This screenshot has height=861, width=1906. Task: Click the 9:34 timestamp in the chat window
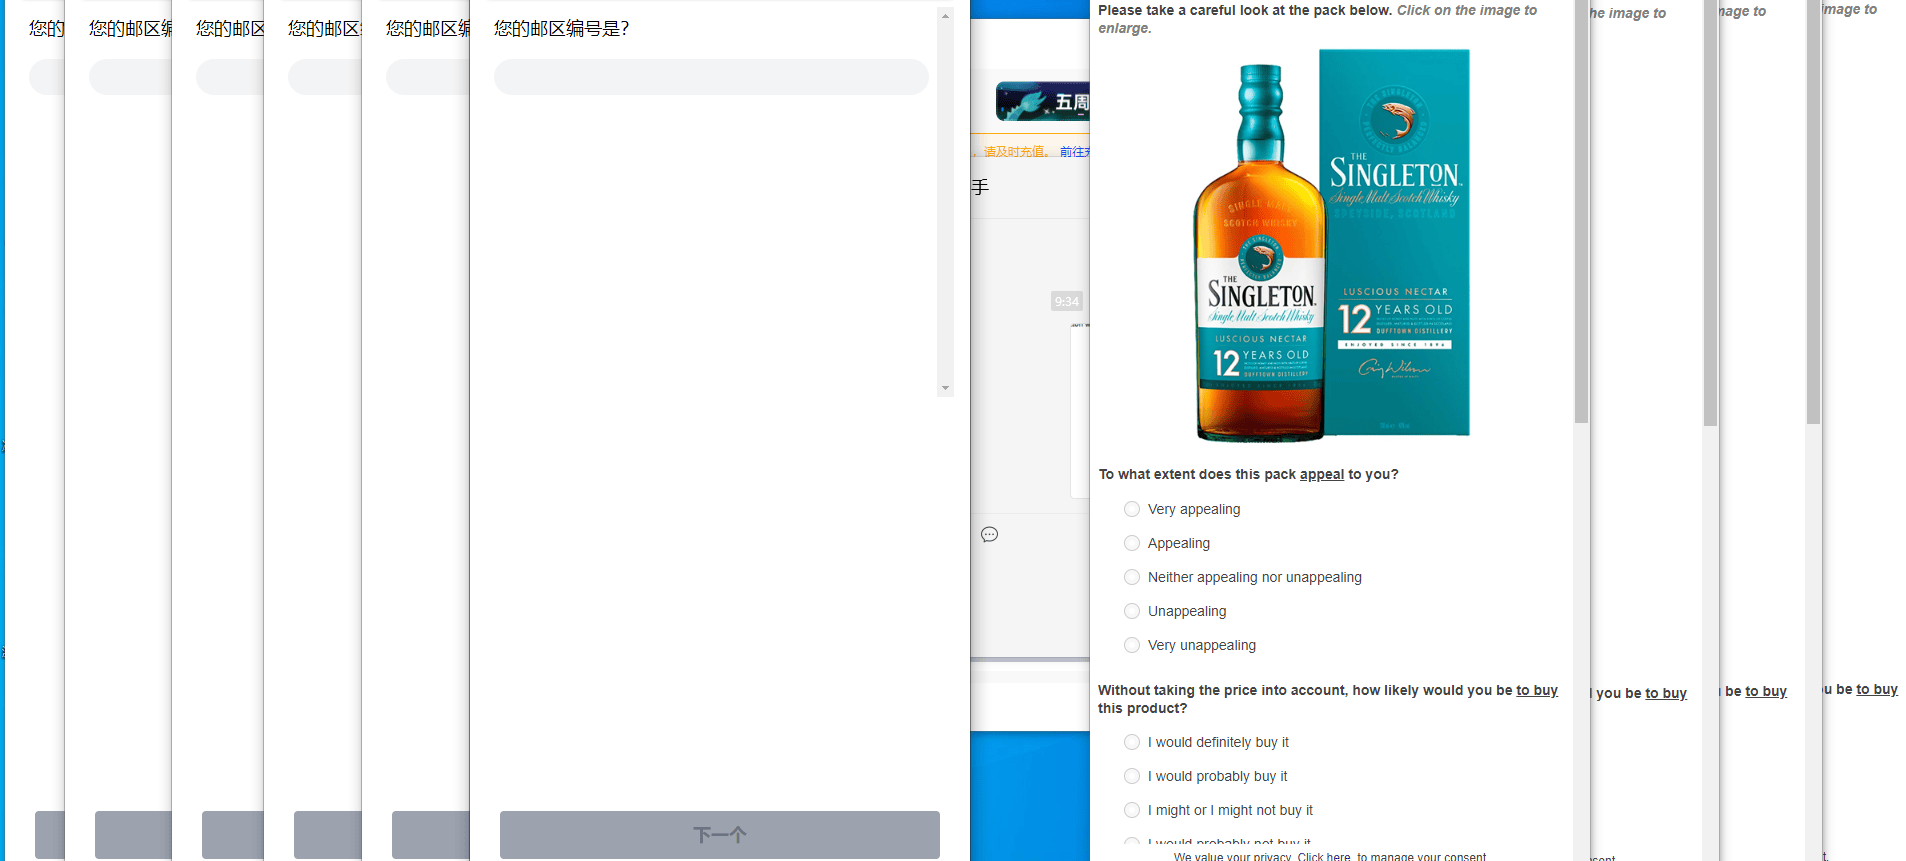tap(1067, 301)
